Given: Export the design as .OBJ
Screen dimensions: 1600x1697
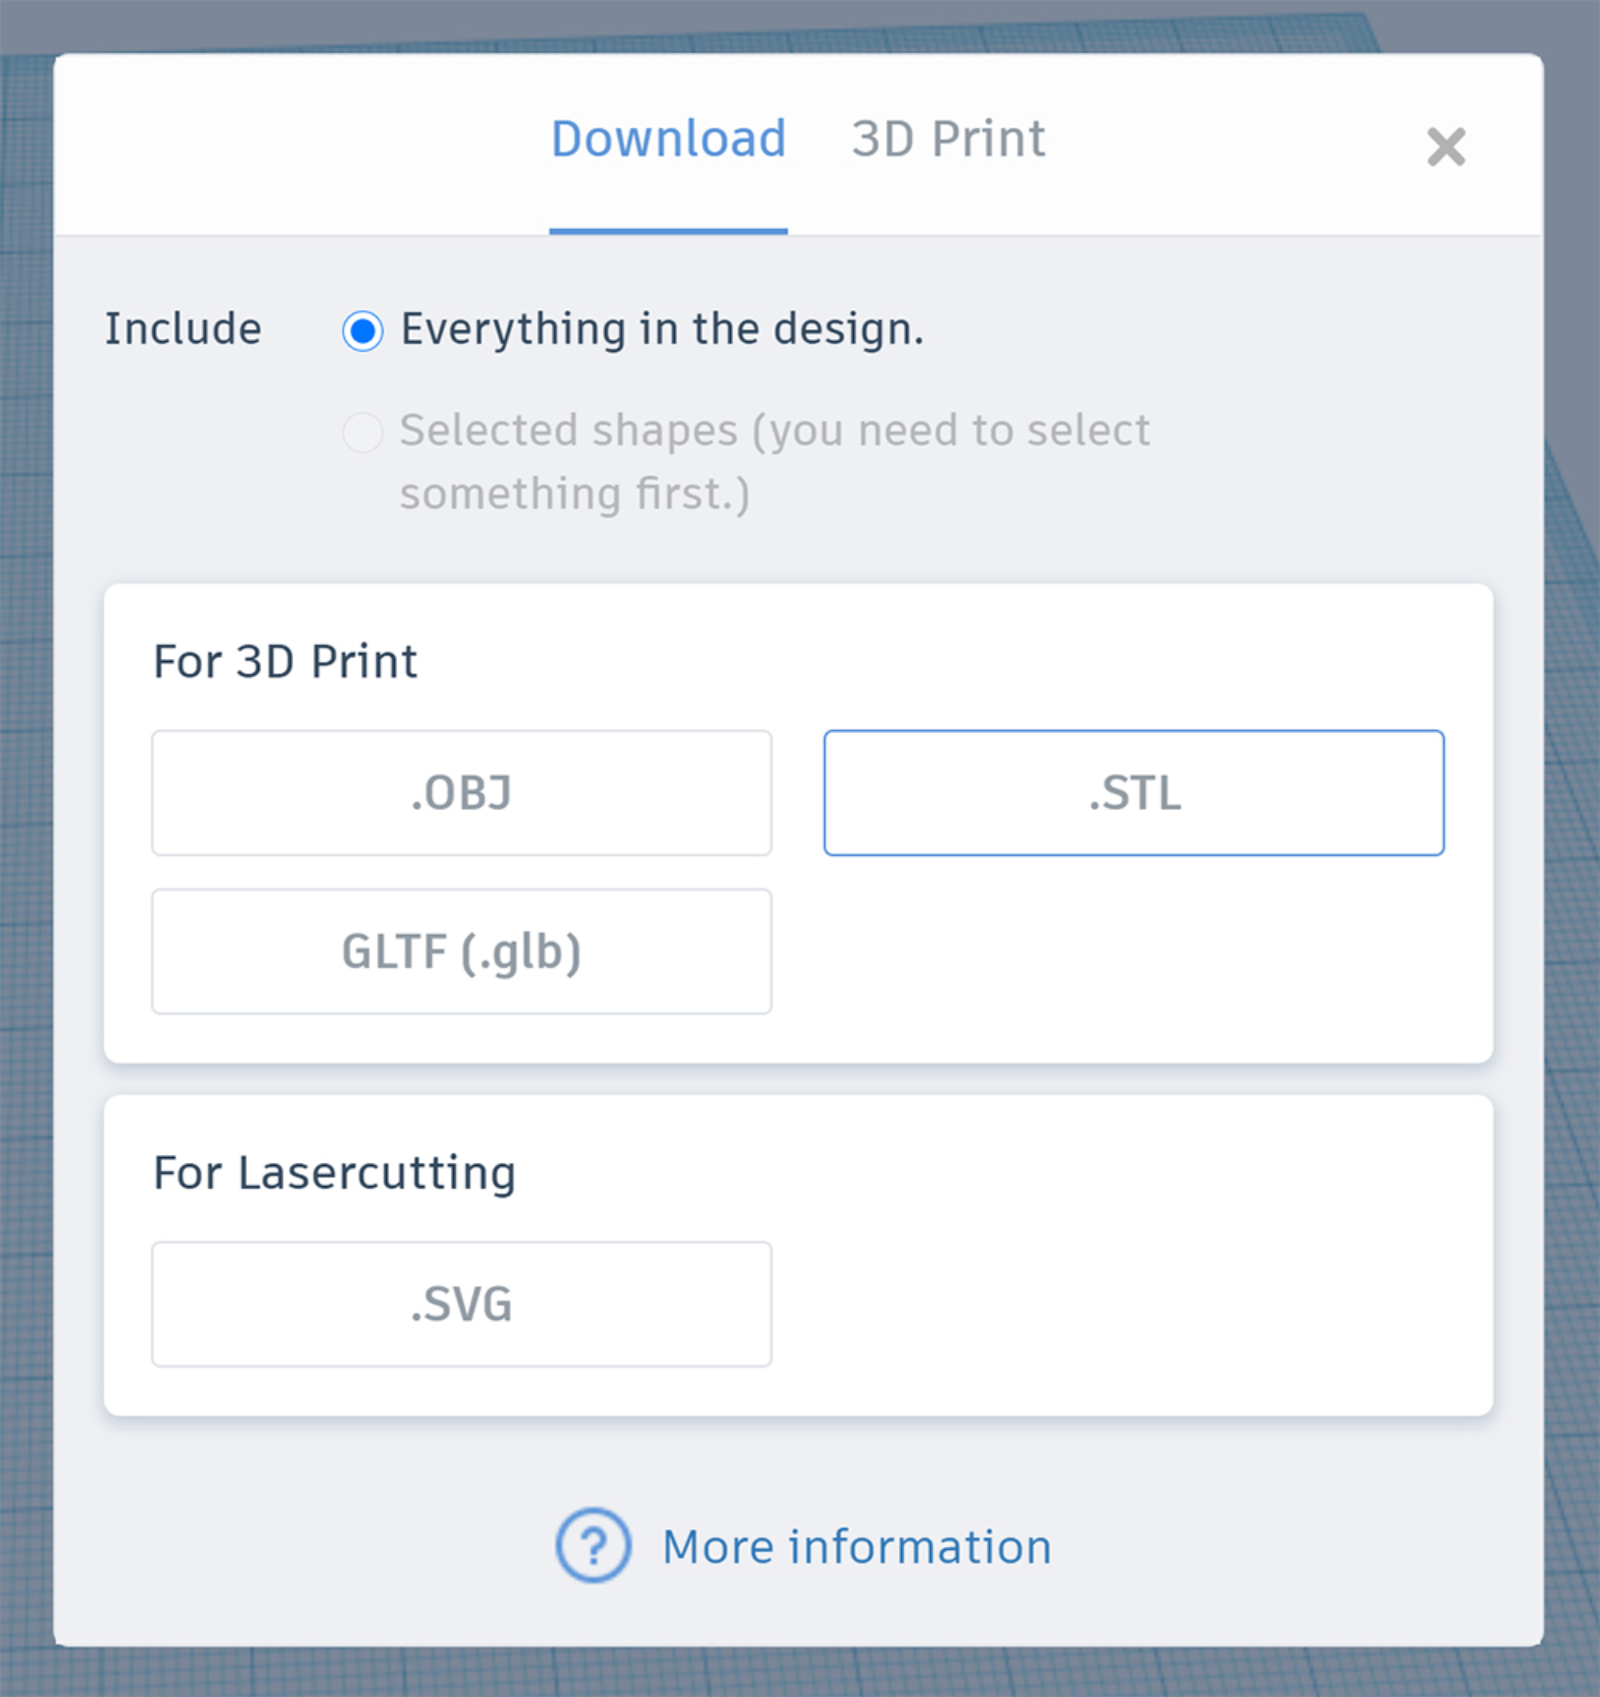Looking at the screenshot, I should 461,793.
